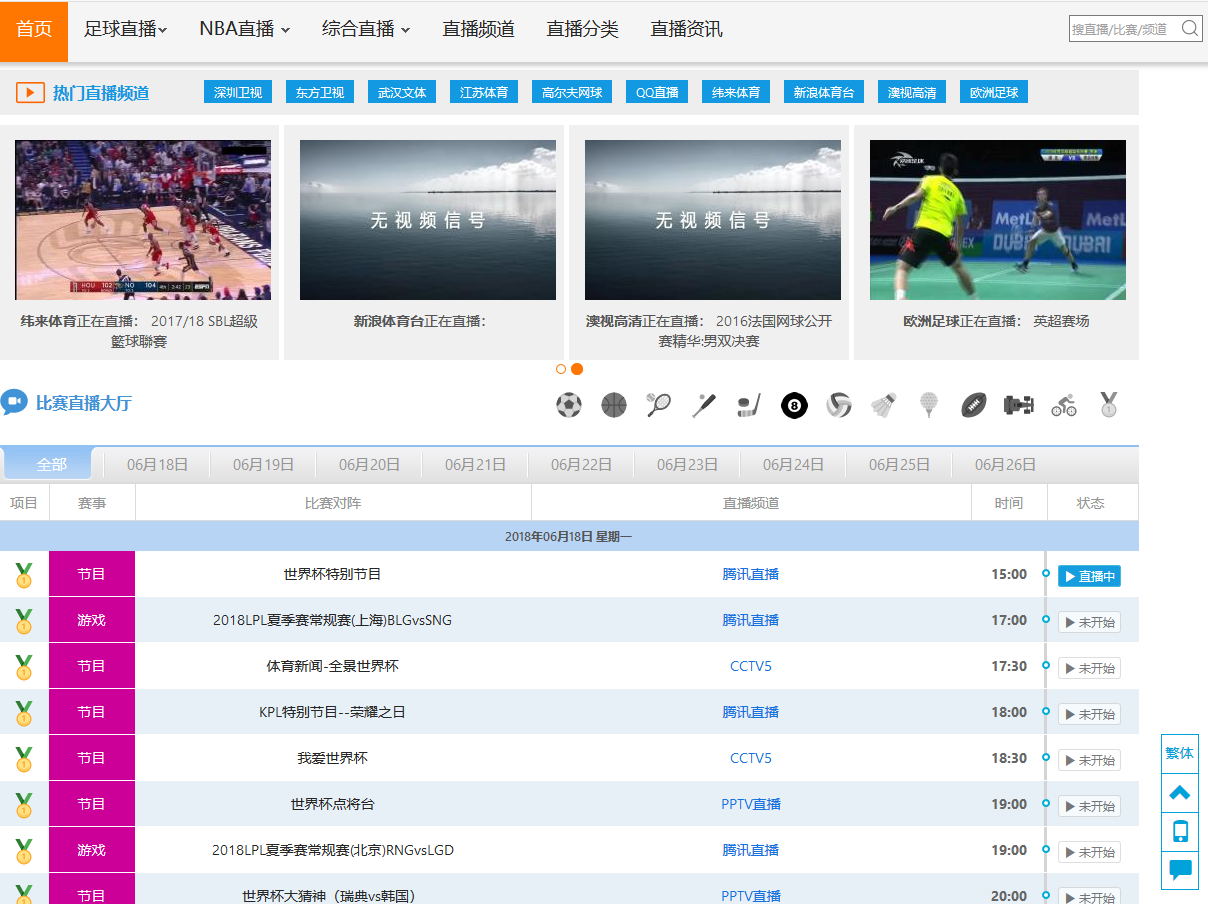Filter matches by the basketball icon
Image resolution: width=1208 pixels, height=904 pixels.
(x=614, y=405)
